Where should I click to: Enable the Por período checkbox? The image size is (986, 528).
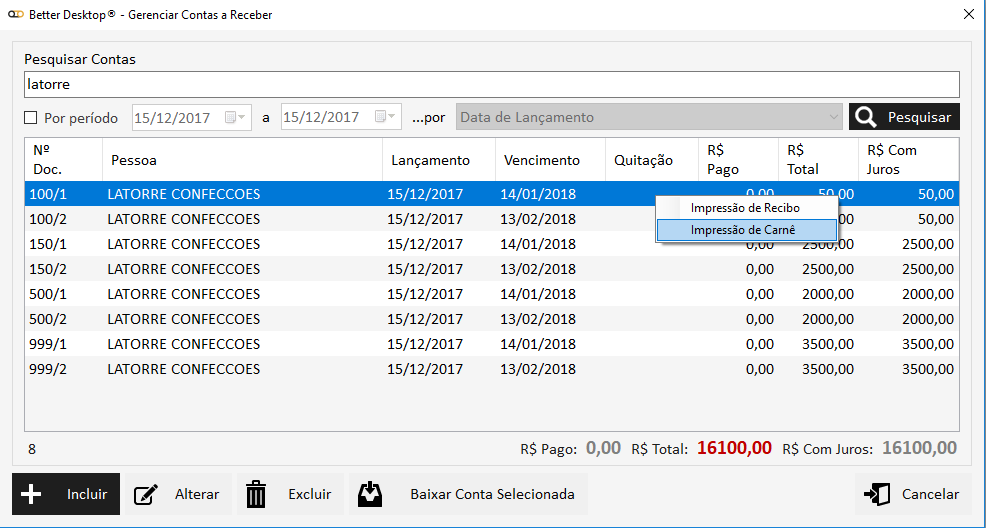click(31, 118)
